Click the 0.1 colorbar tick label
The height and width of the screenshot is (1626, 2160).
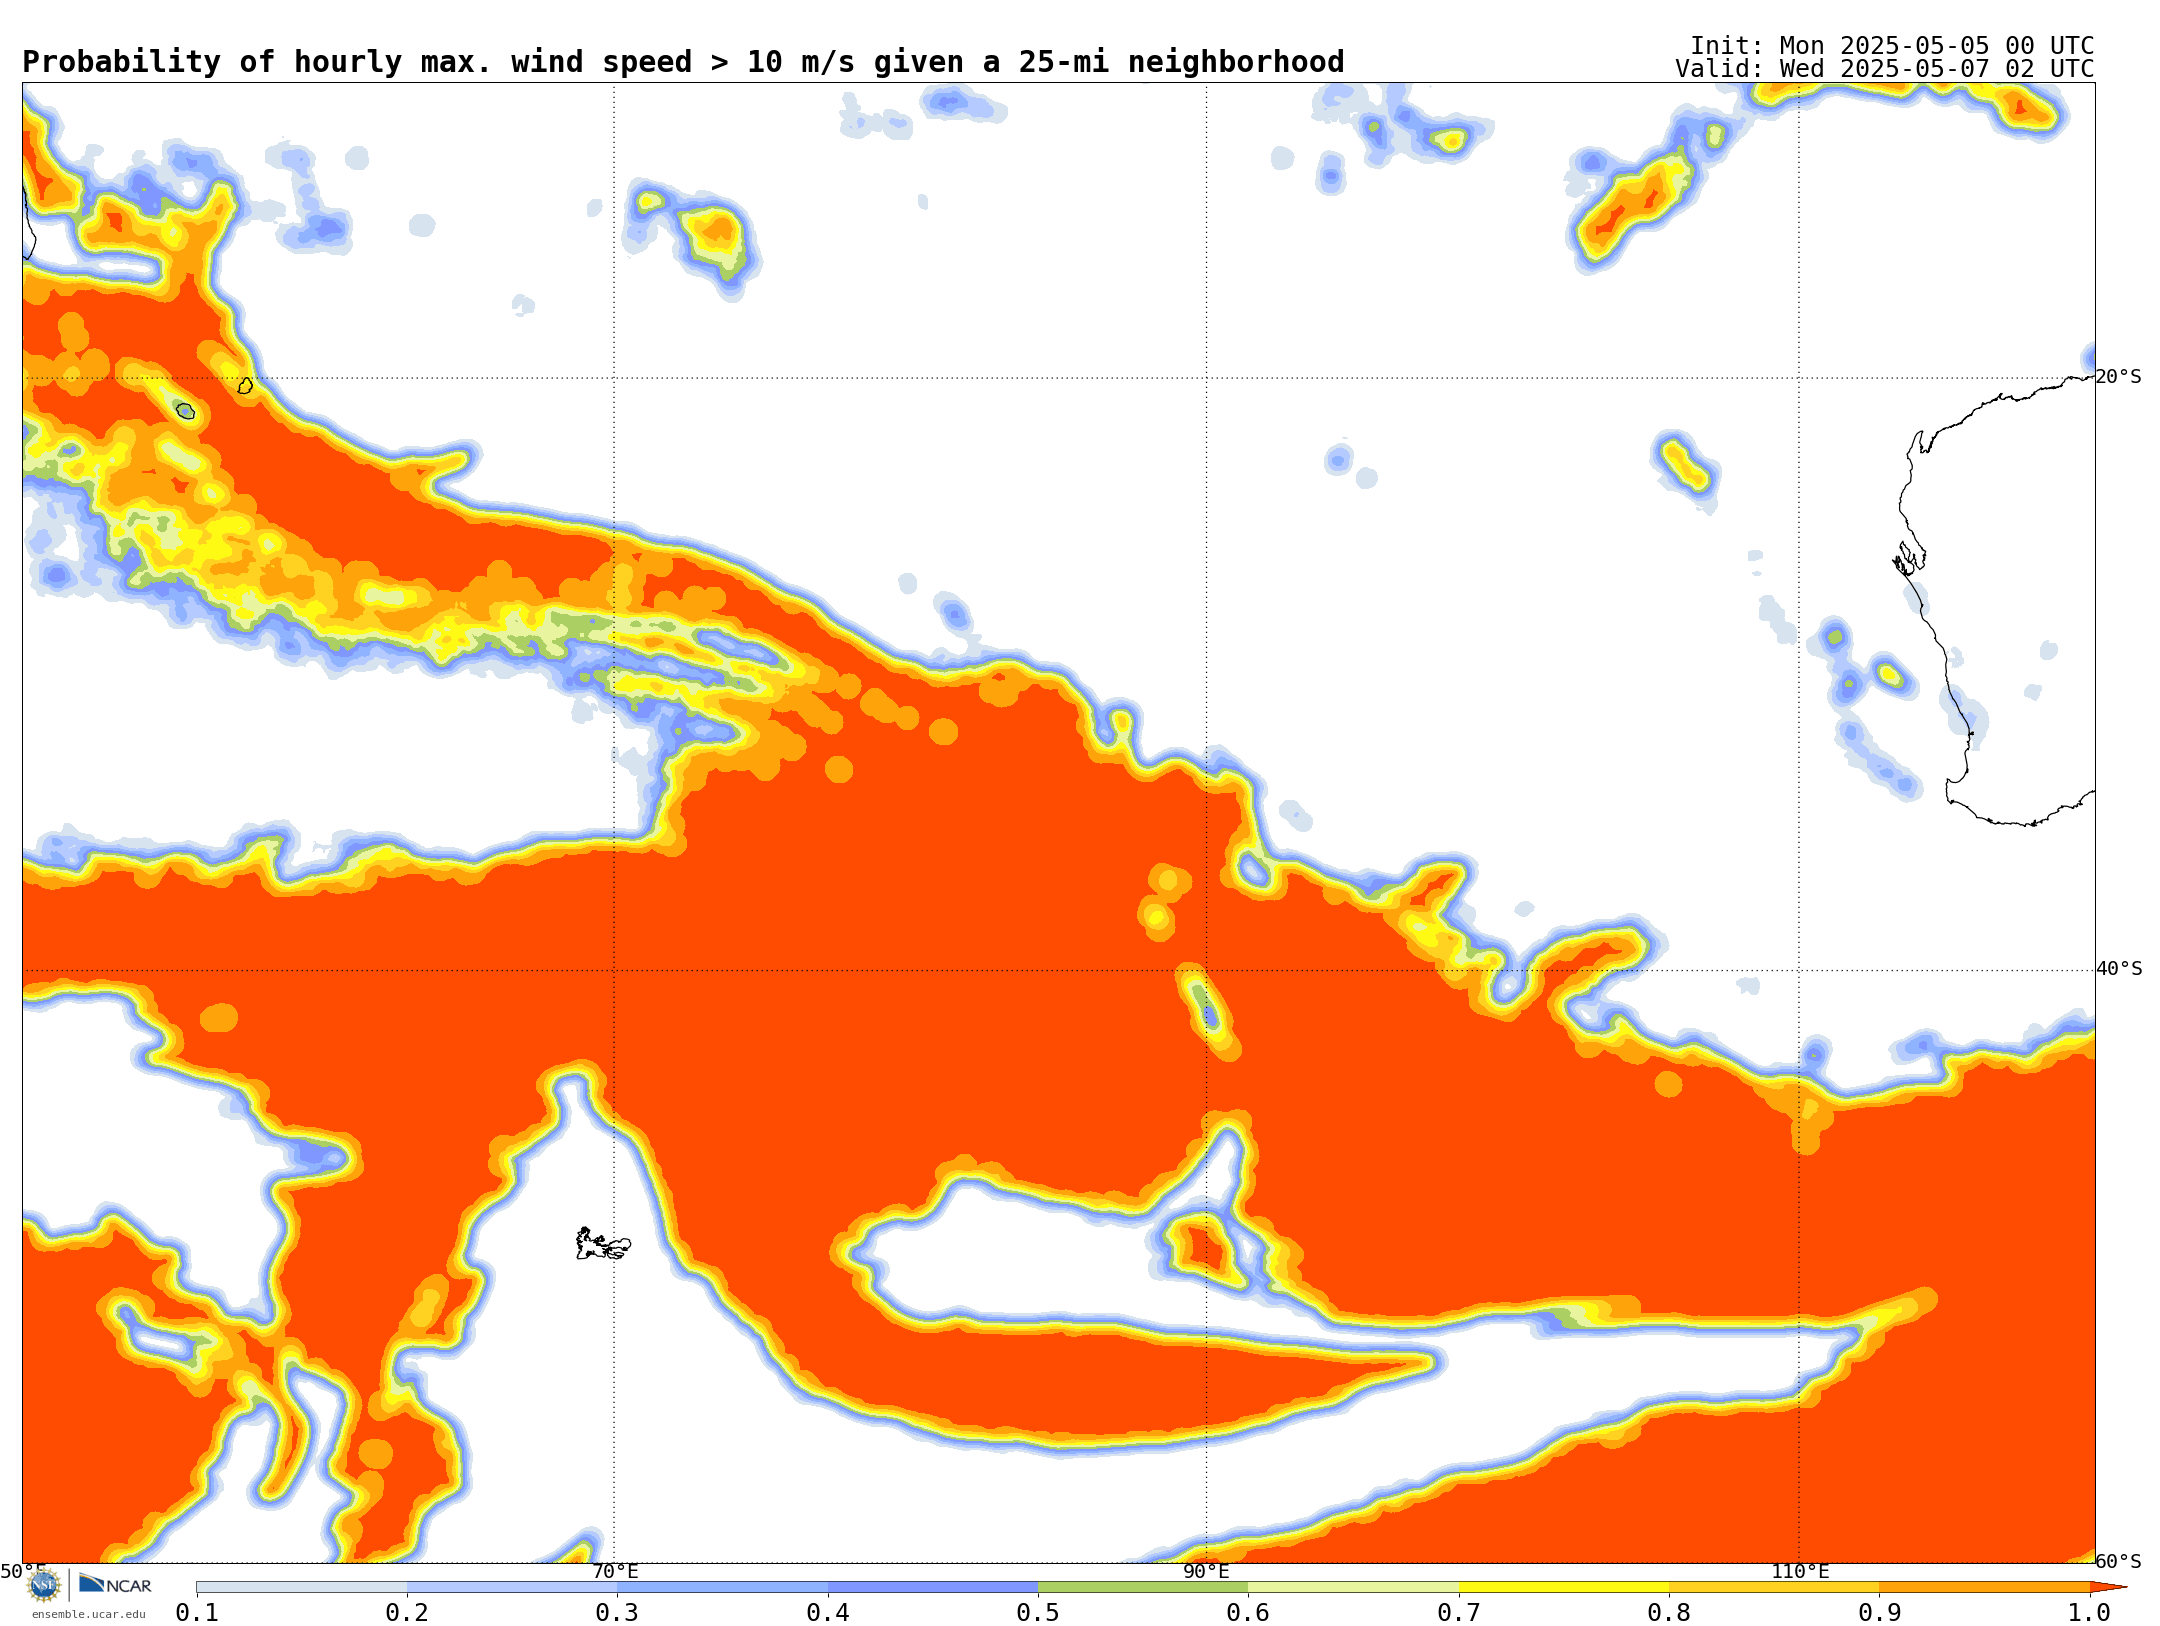point(197,1612)
